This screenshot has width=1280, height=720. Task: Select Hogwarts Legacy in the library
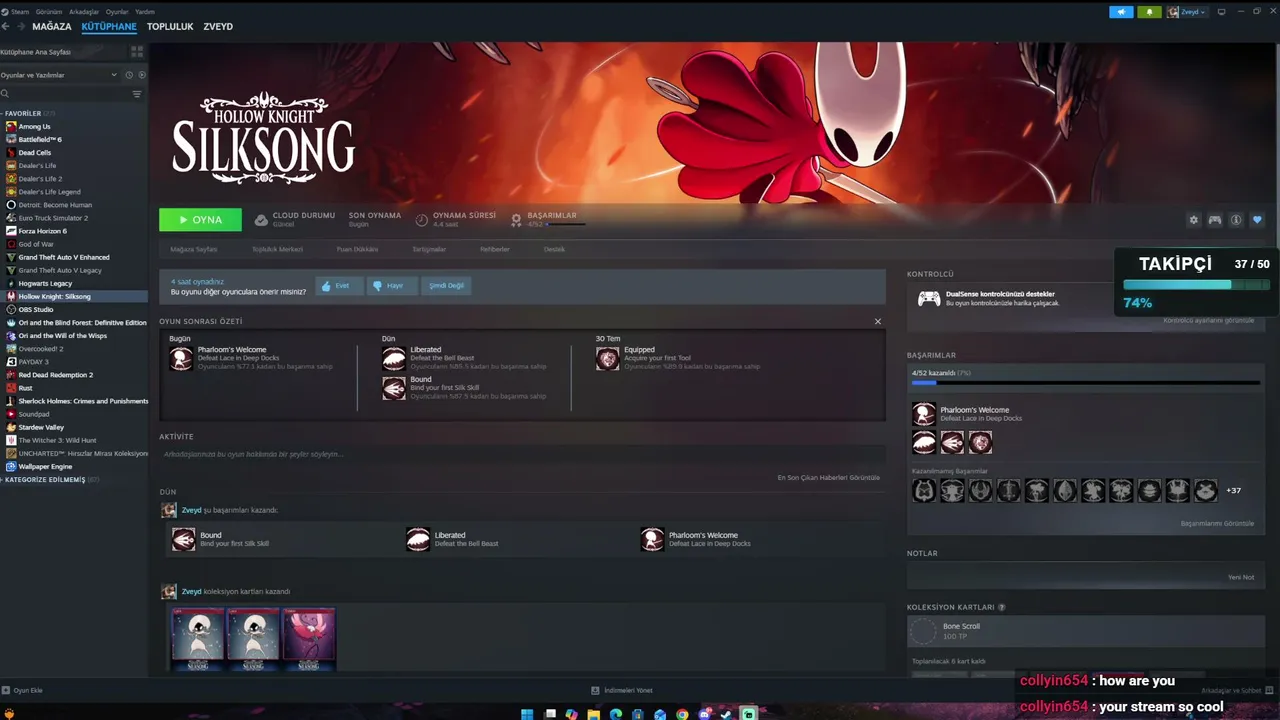(x=45, y=284)
